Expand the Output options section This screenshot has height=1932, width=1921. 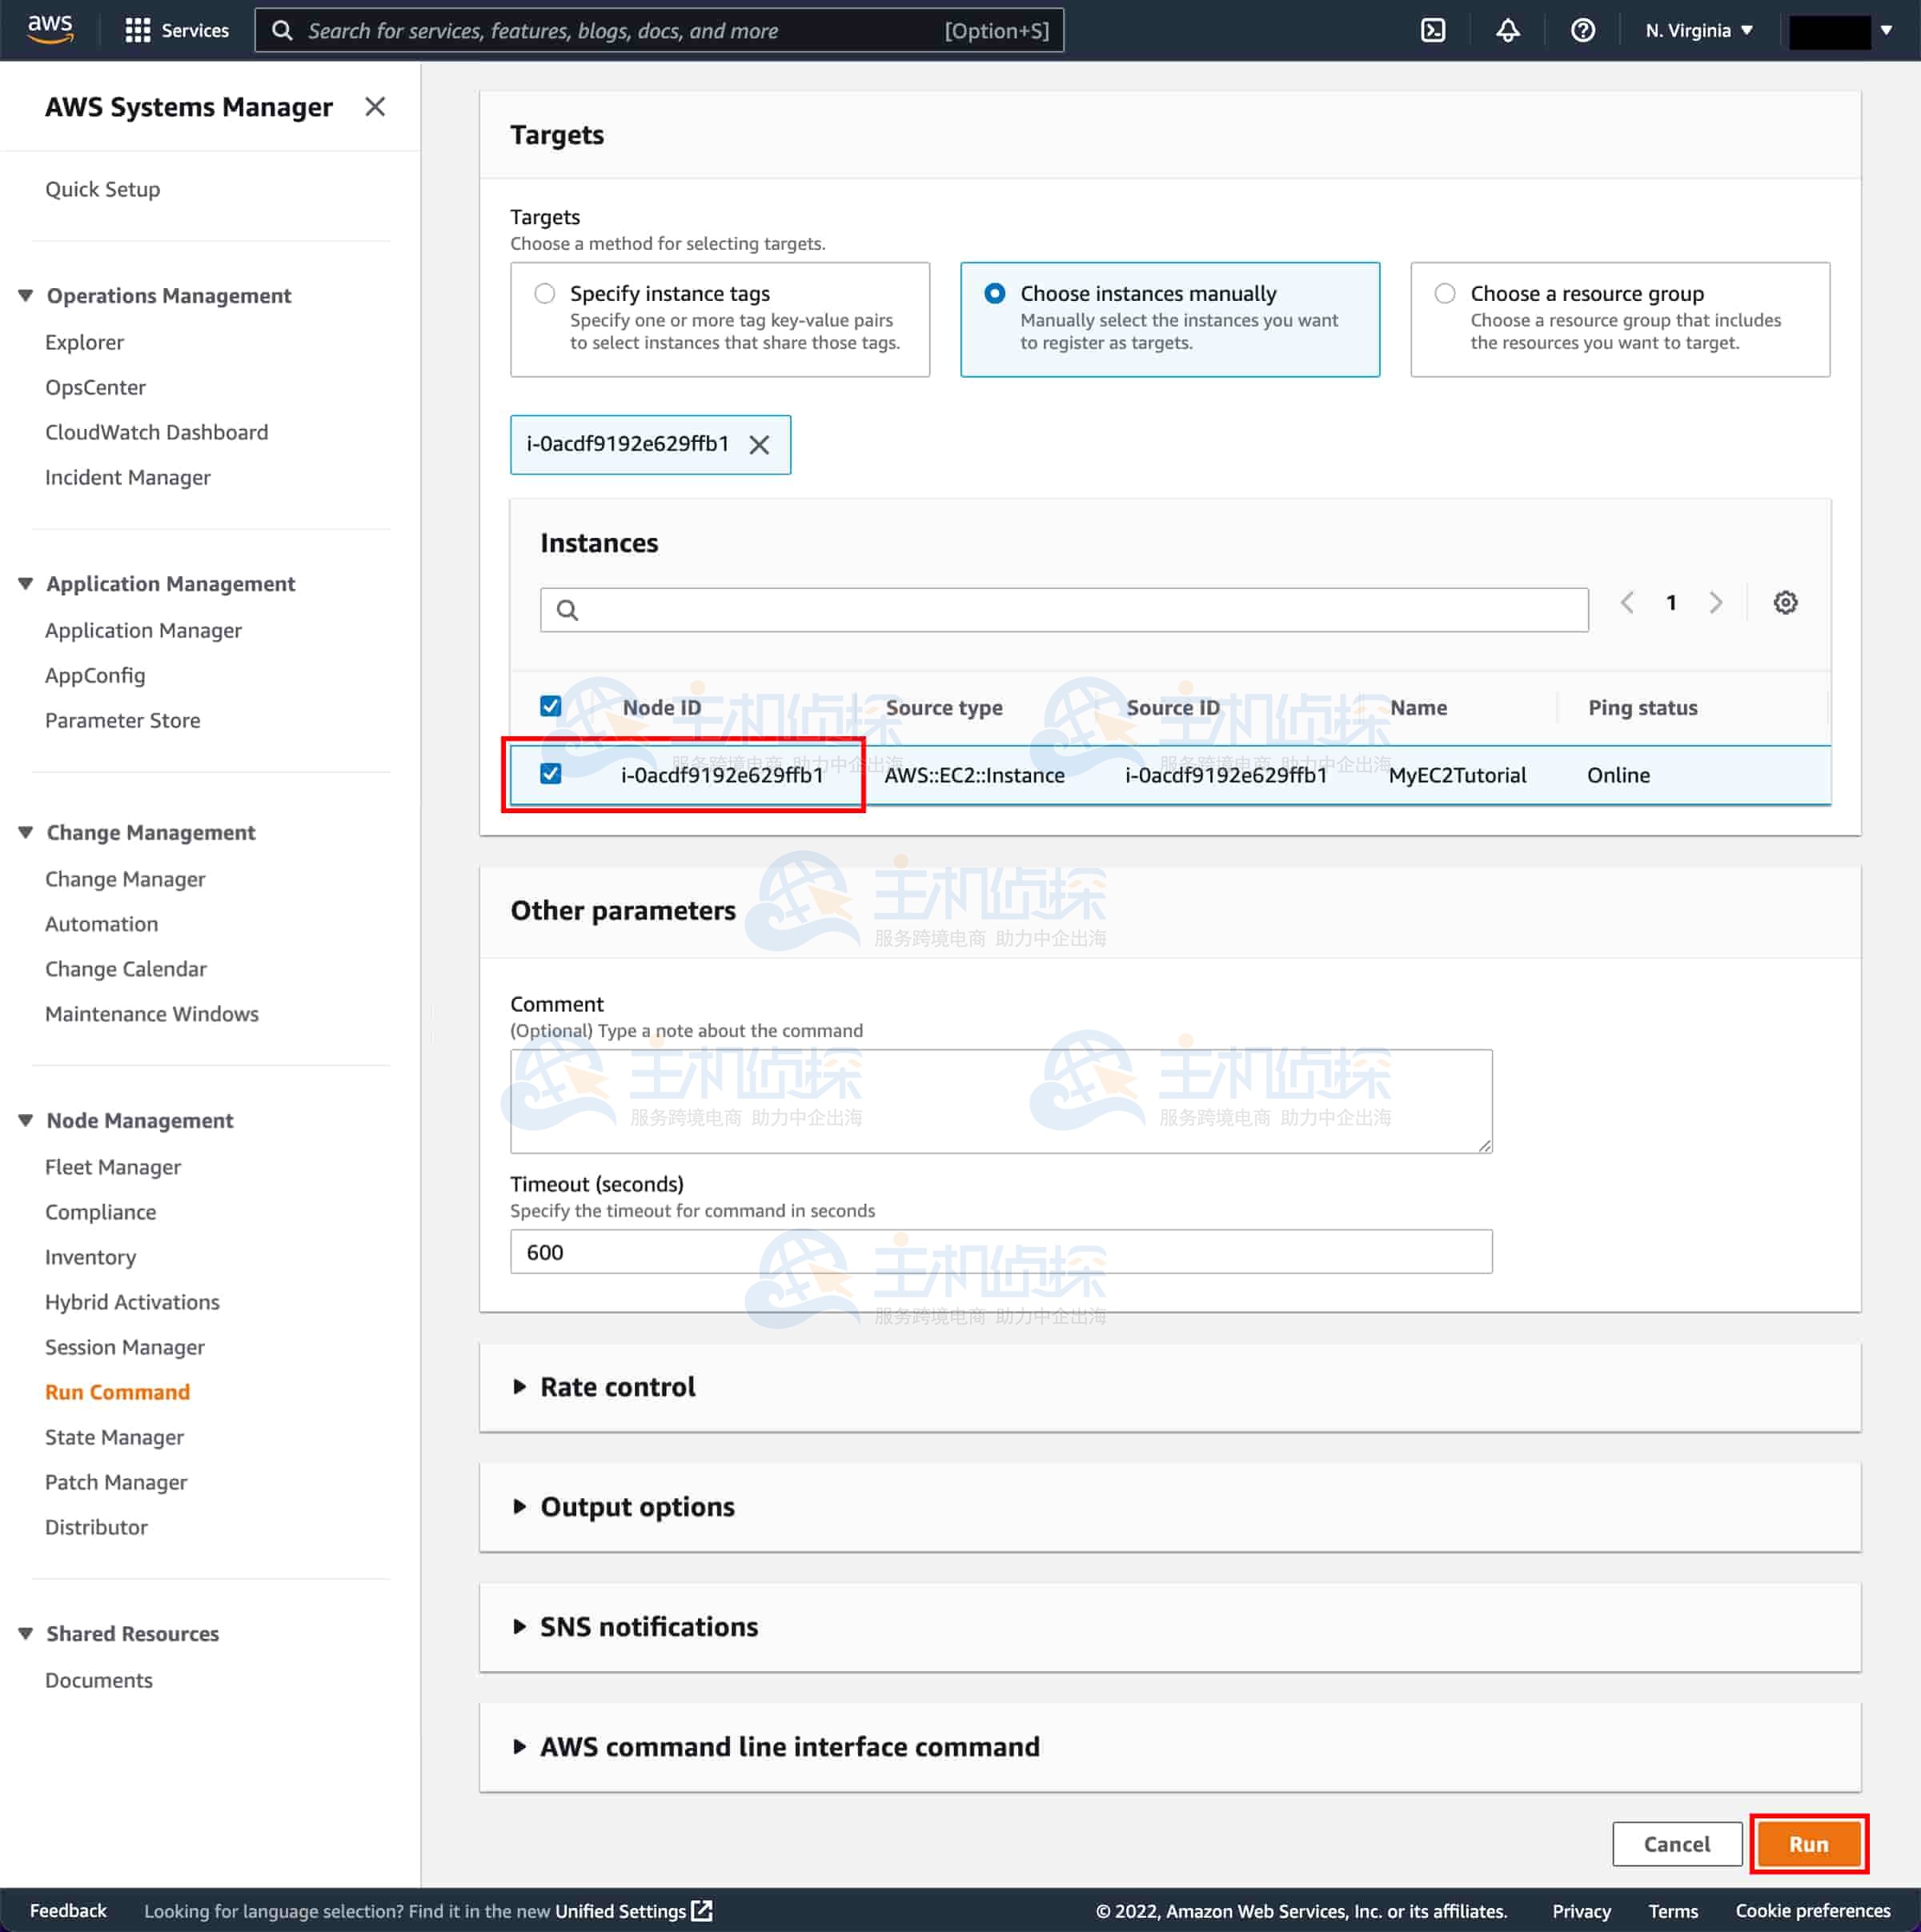(637, 1507)
